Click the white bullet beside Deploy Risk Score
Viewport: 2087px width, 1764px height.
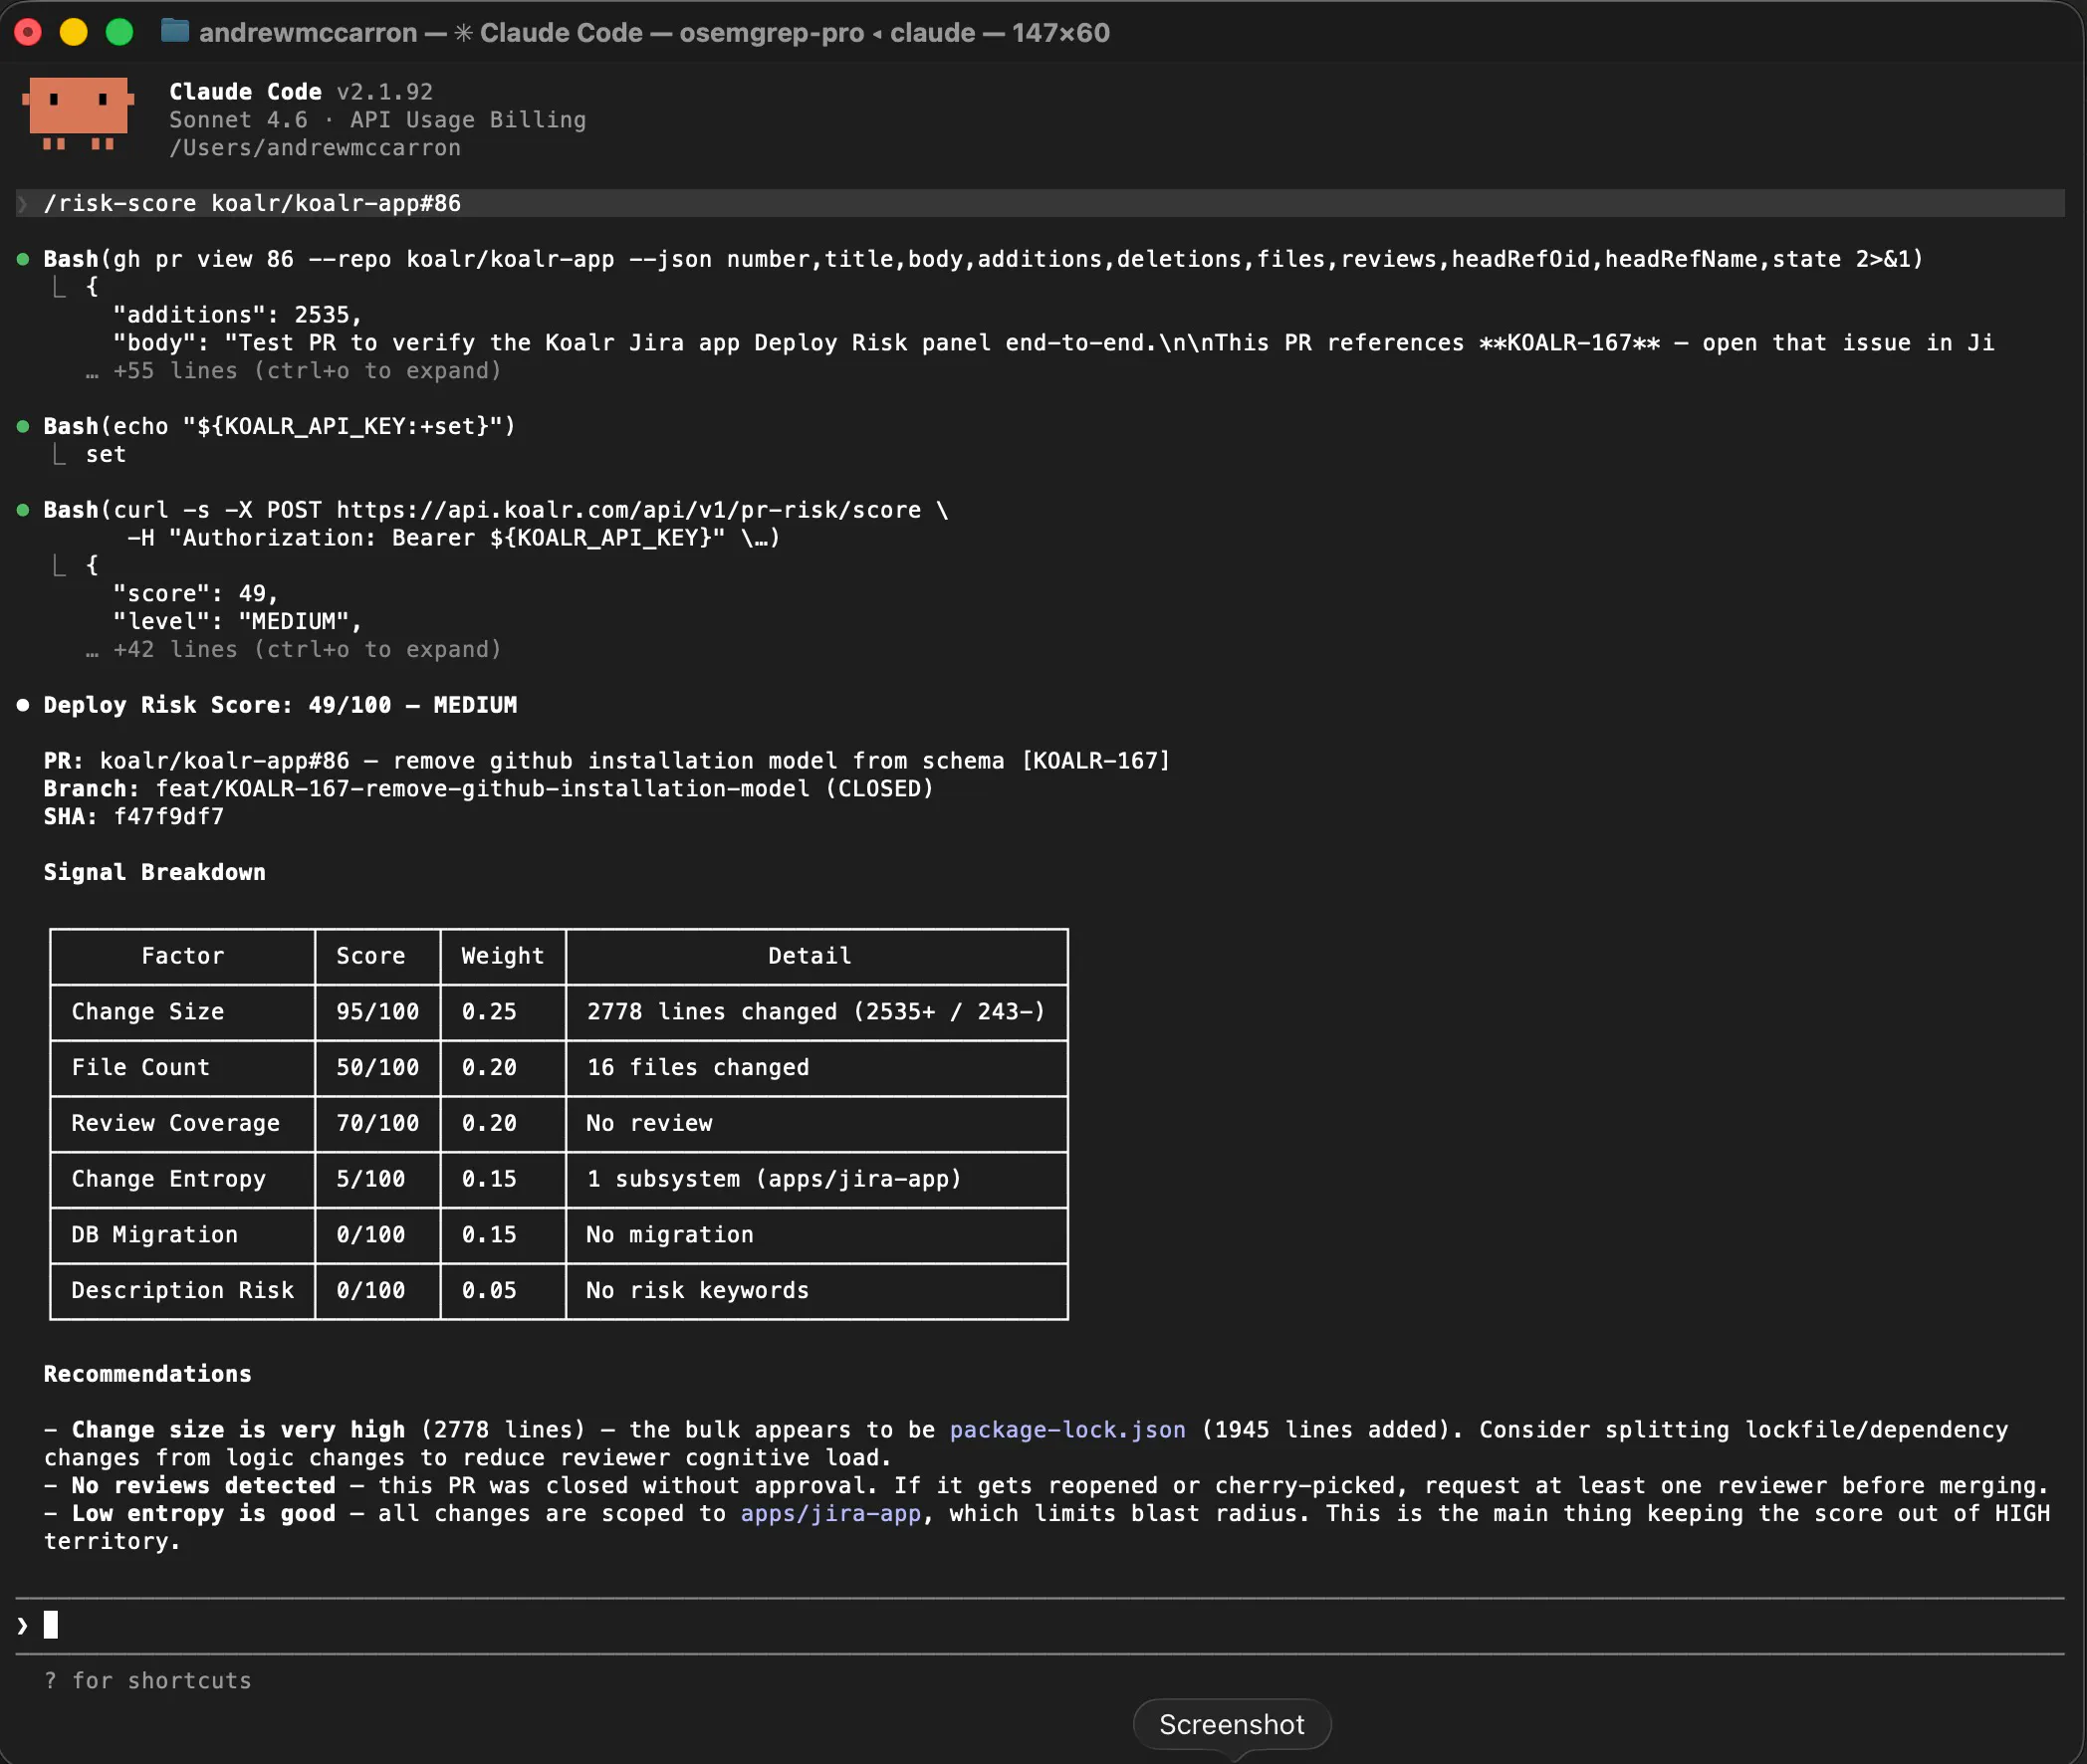tap(23, 705)
